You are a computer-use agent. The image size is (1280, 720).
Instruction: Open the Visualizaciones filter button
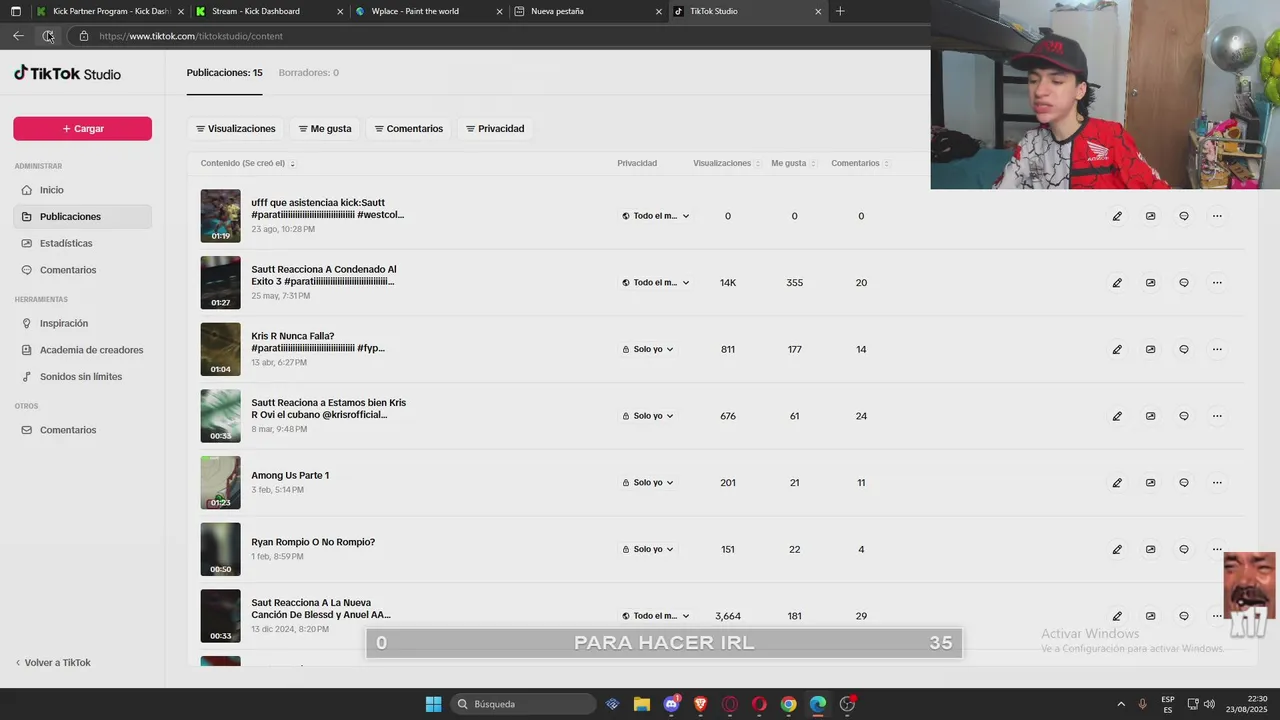coord(235,129)
